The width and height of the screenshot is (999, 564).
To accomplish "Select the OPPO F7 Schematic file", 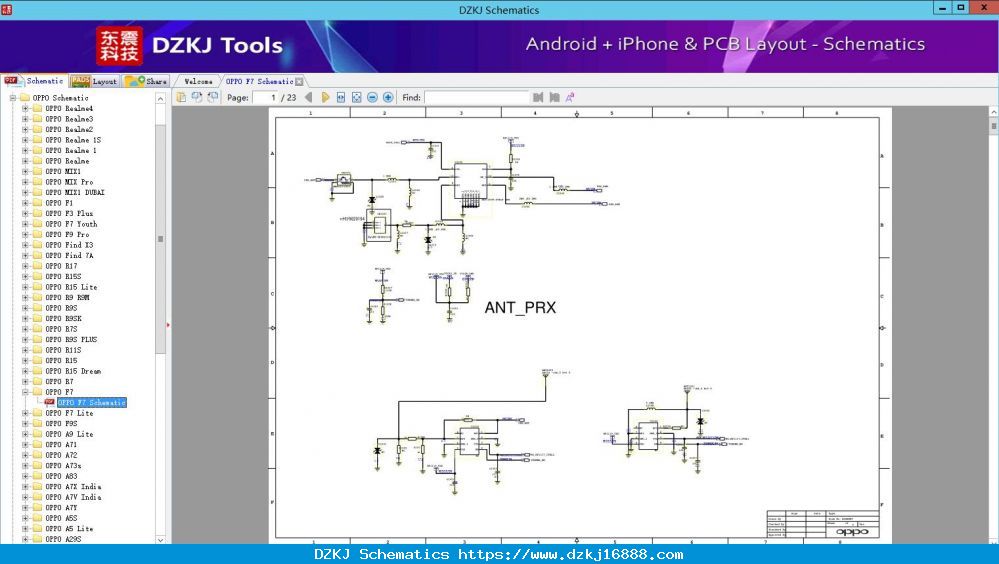I will tap(92, 403).
